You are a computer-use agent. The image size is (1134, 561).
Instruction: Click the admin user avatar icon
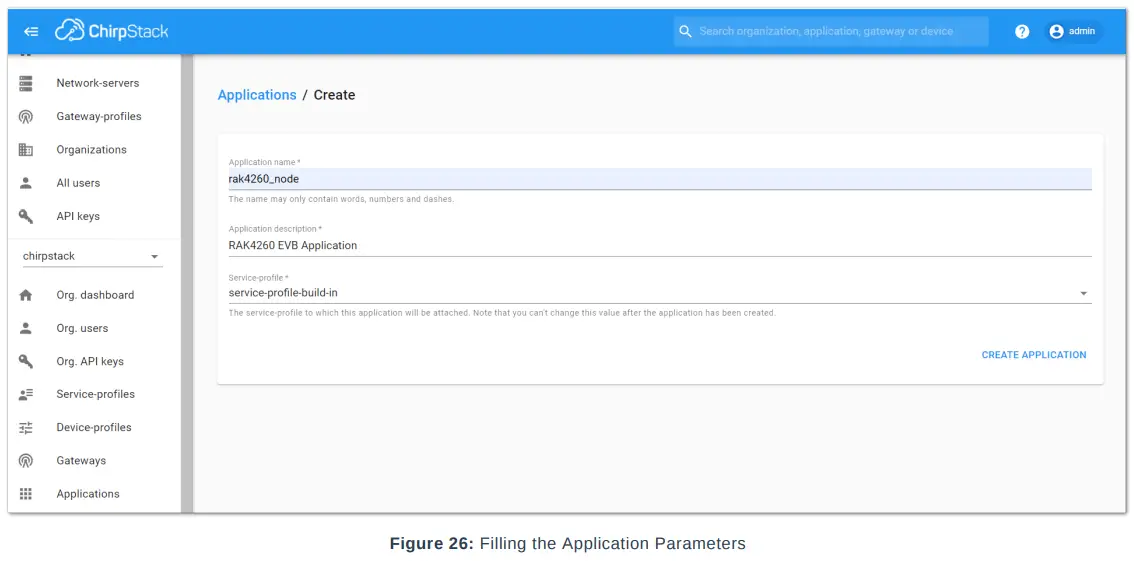(x=1057, y=32)
